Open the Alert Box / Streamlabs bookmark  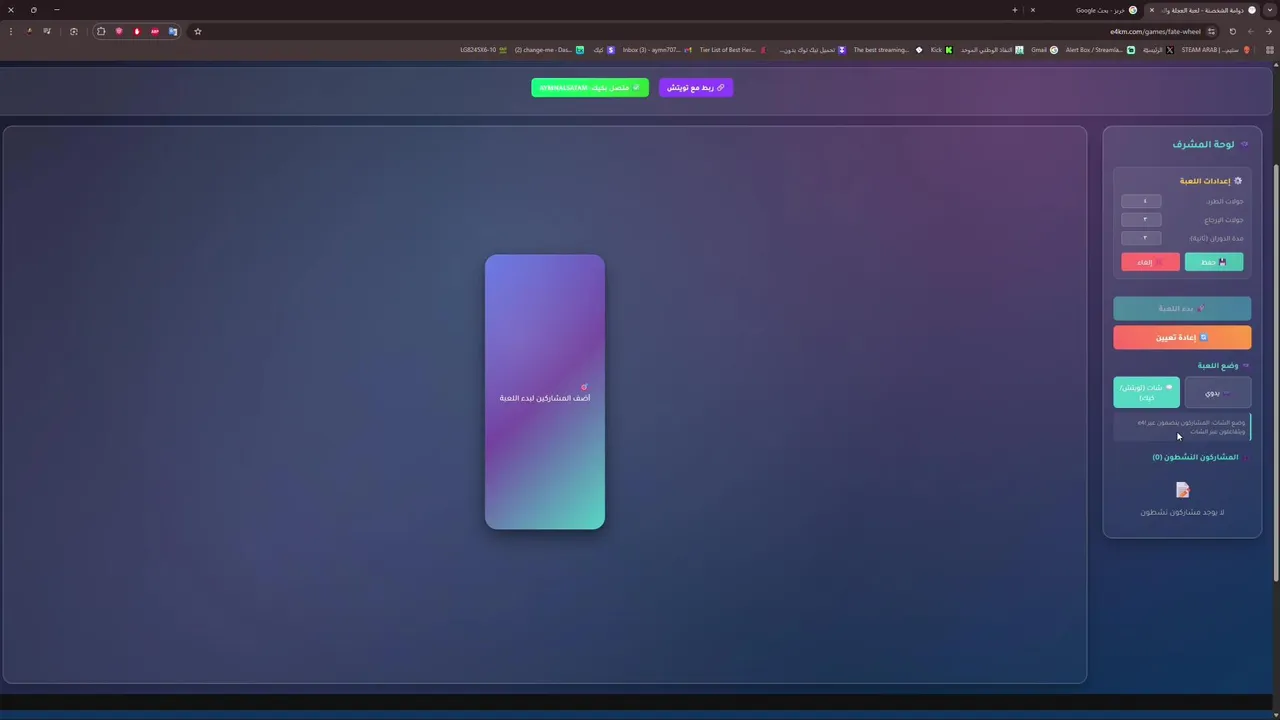(x=1100, y=50)
